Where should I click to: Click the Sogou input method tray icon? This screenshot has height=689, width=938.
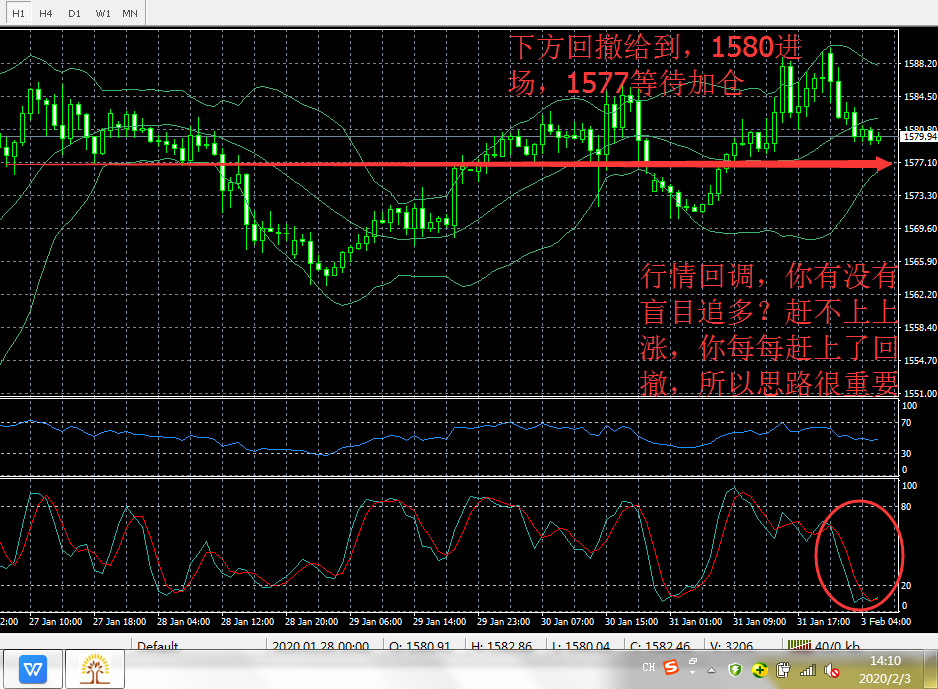click(x=671, y=667)
